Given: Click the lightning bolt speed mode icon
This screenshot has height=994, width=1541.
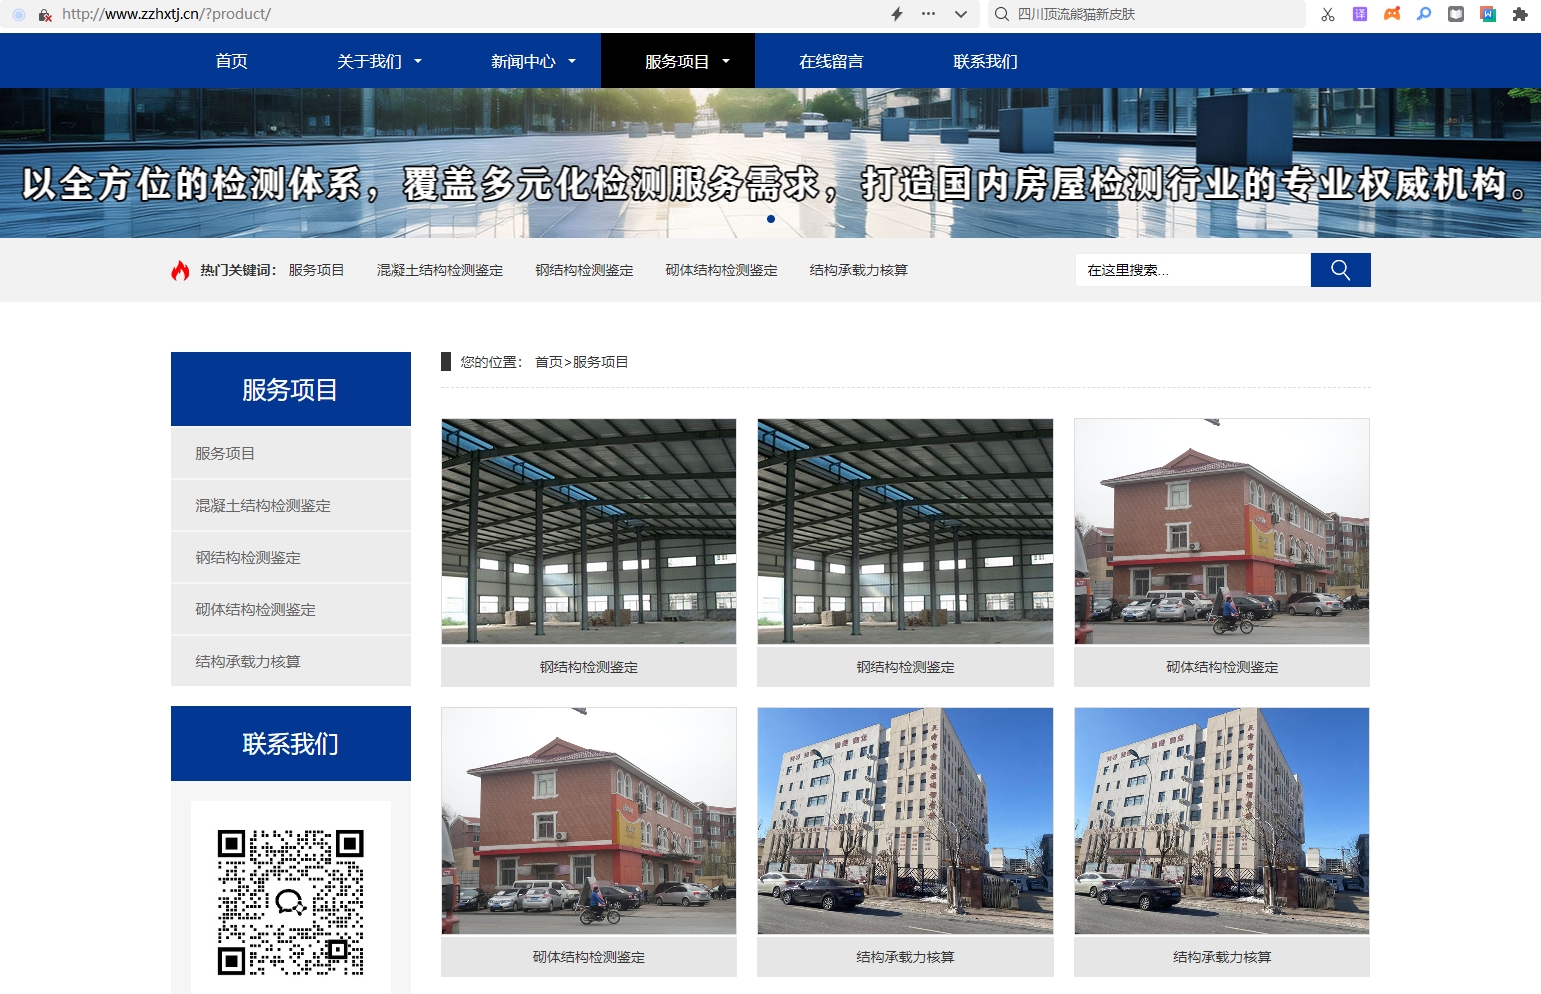Looking at the screenshot, I should tap(897, 14).
